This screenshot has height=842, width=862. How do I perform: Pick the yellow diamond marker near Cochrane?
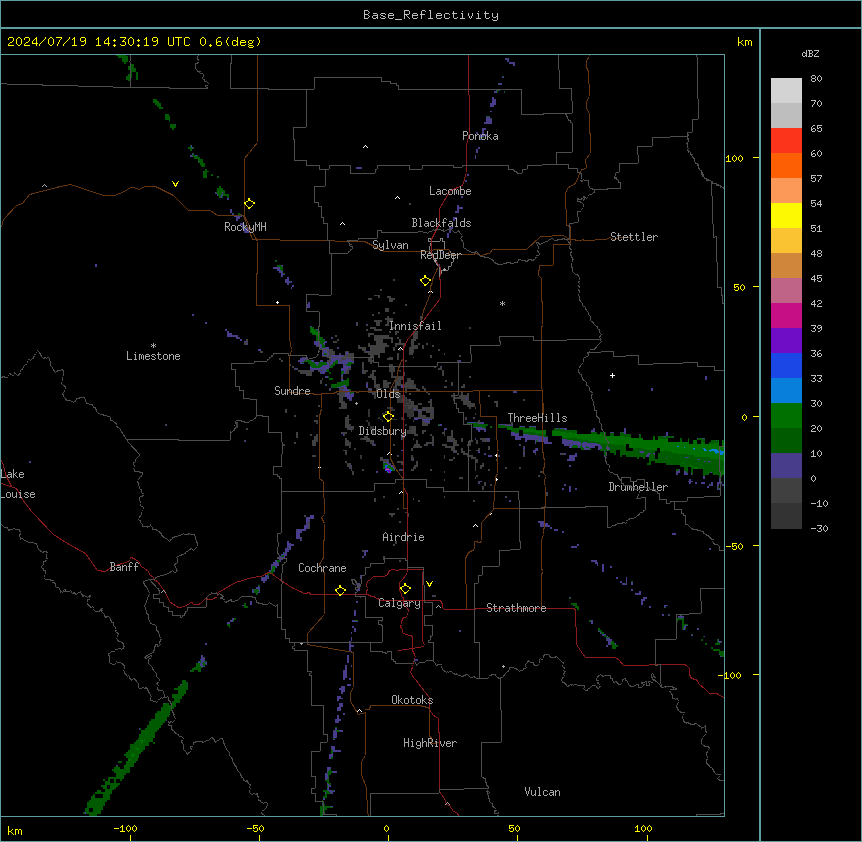point(340,590)
